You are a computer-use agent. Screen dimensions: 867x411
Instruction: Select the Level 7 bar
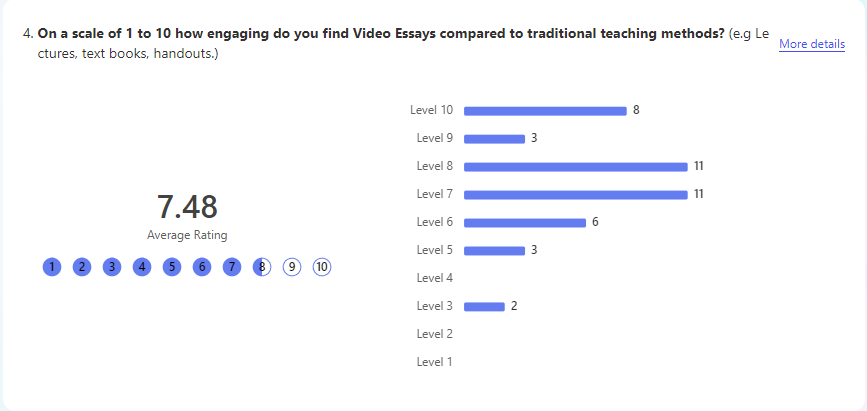click(576, 195)
